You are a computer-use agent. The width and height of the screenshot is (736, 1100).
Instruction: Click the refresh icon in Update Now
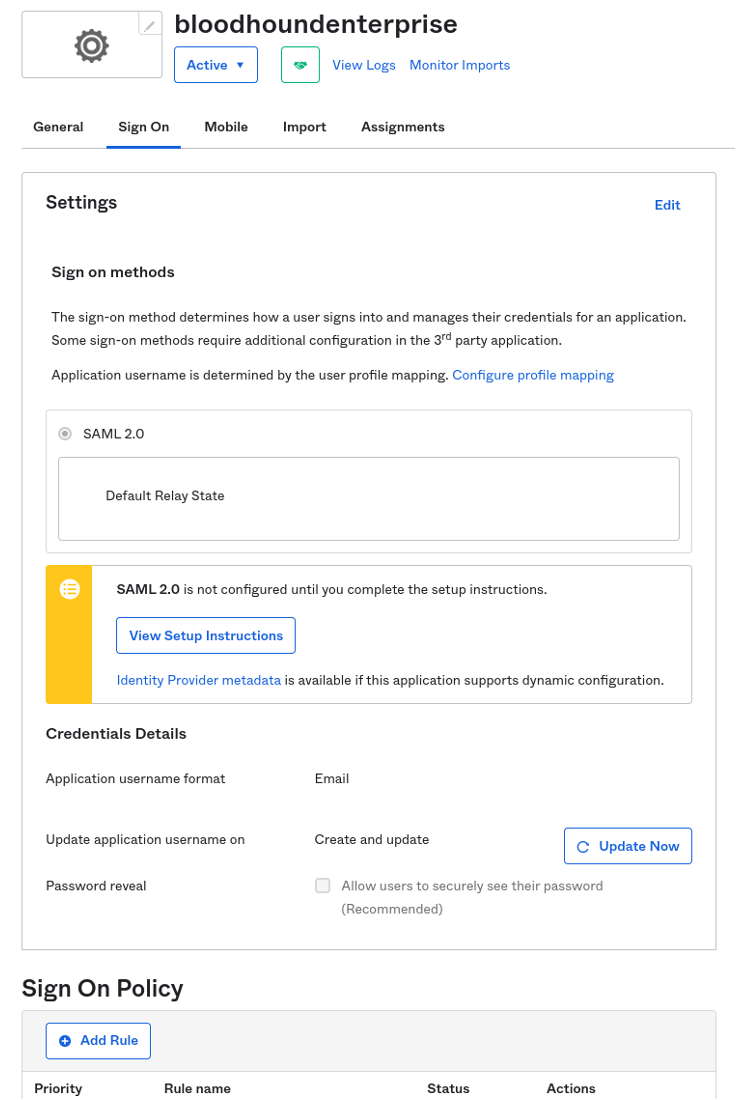point(582,847)
